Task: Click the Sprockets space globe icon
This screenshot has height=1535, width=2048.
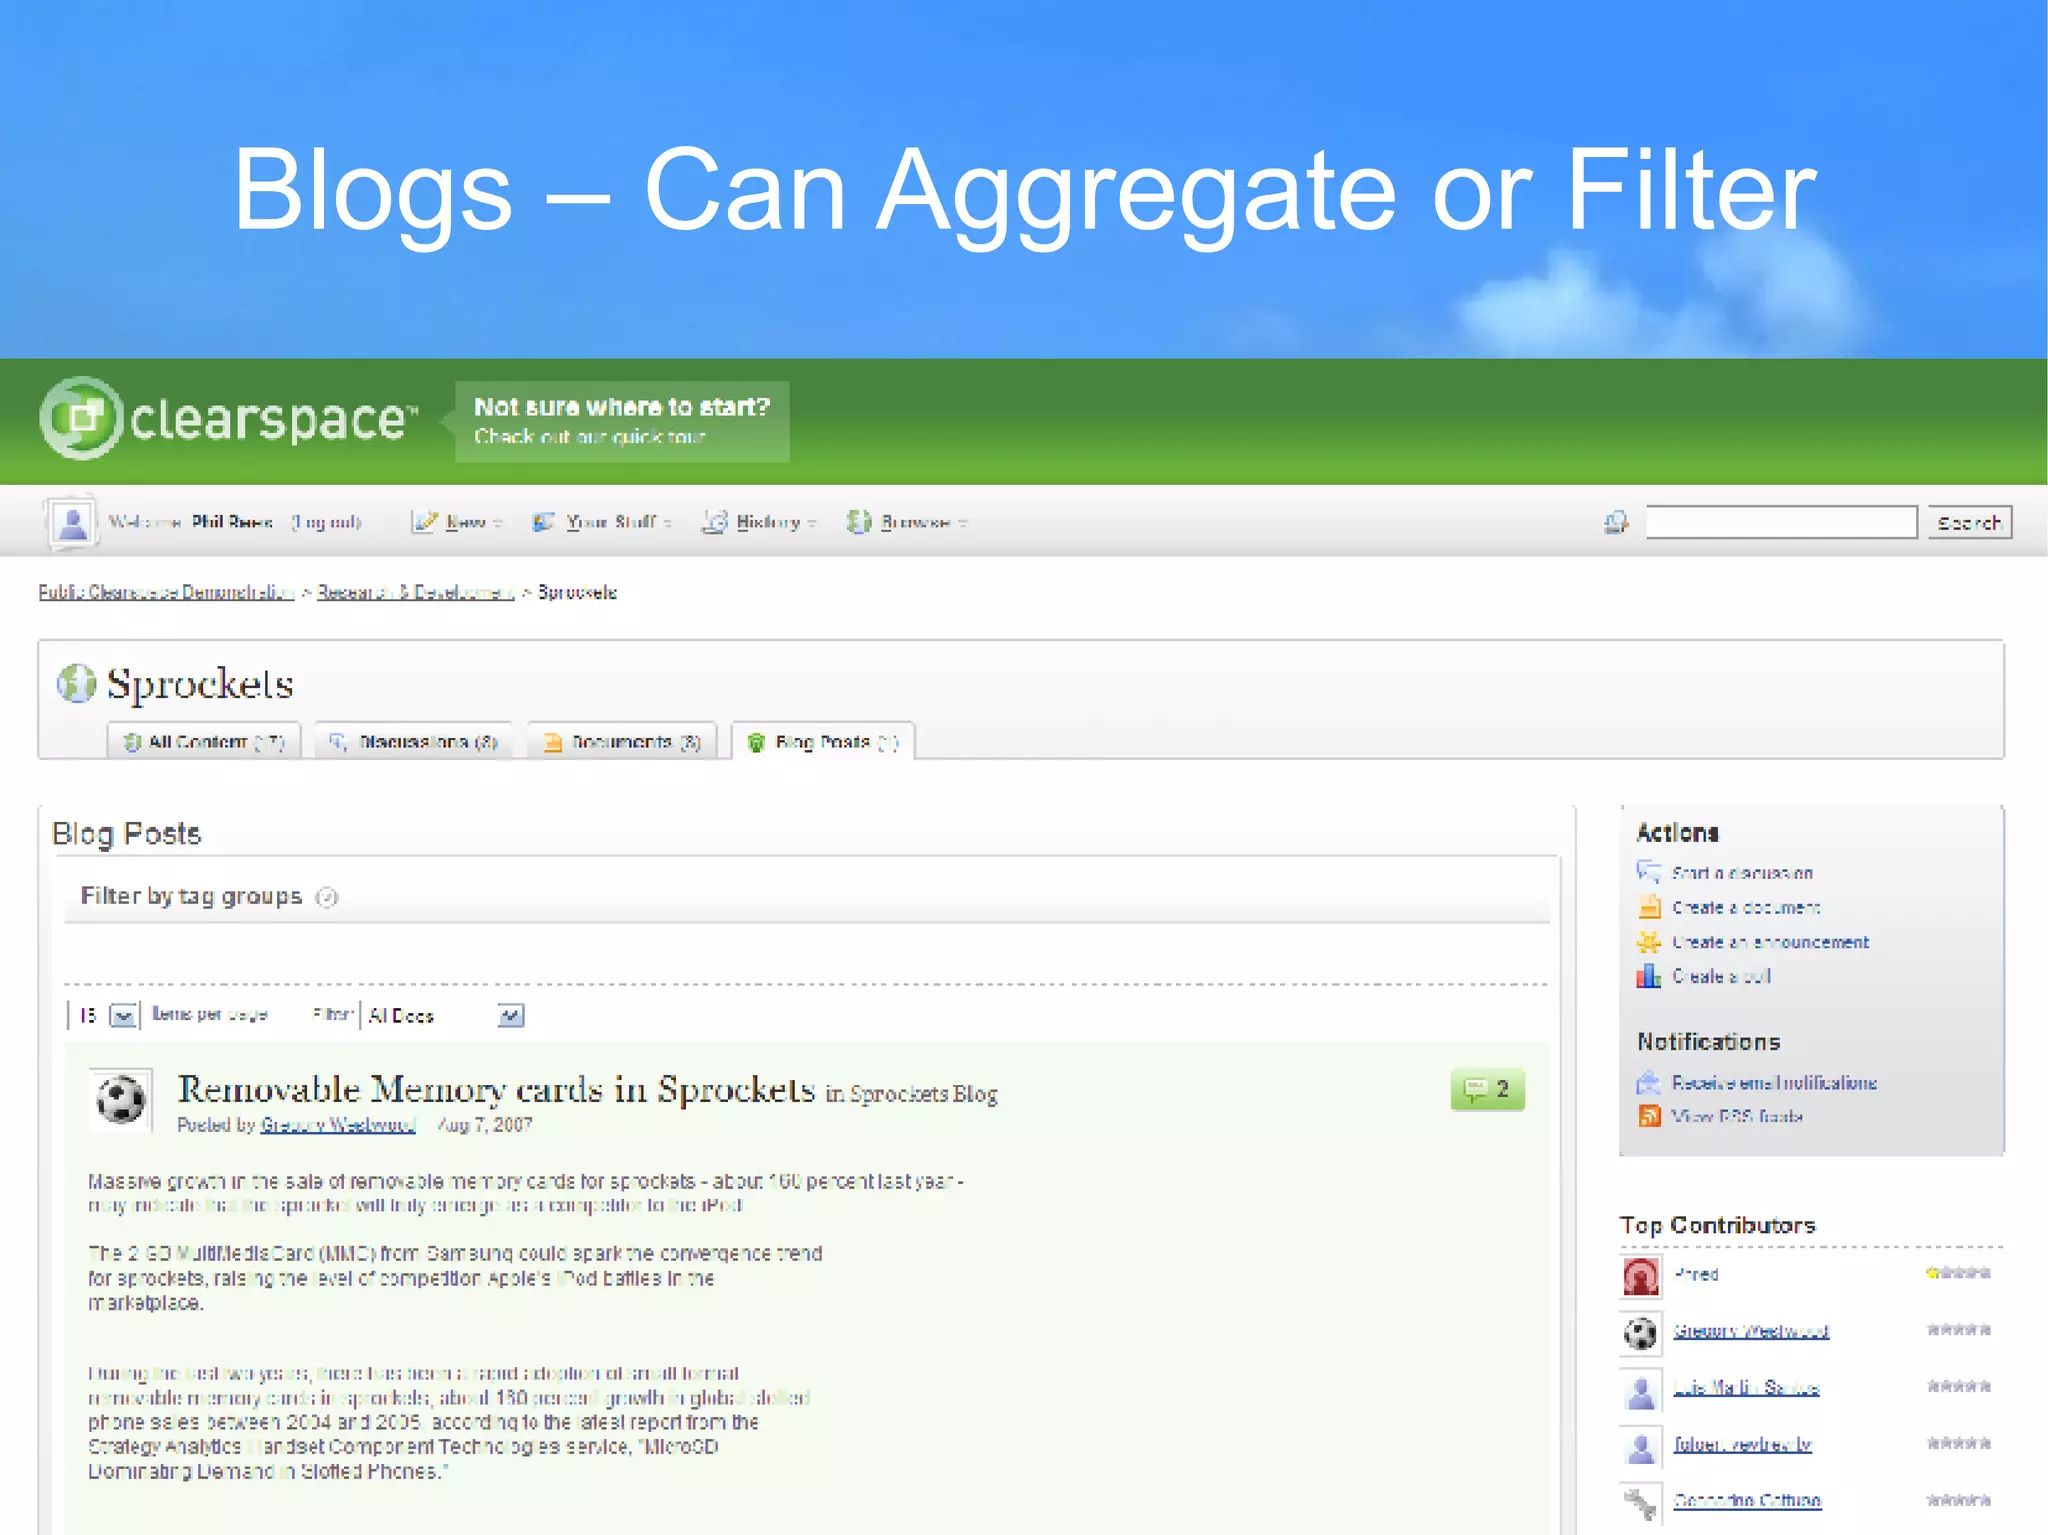Action: pyautogui.click(x=76, y=684)
